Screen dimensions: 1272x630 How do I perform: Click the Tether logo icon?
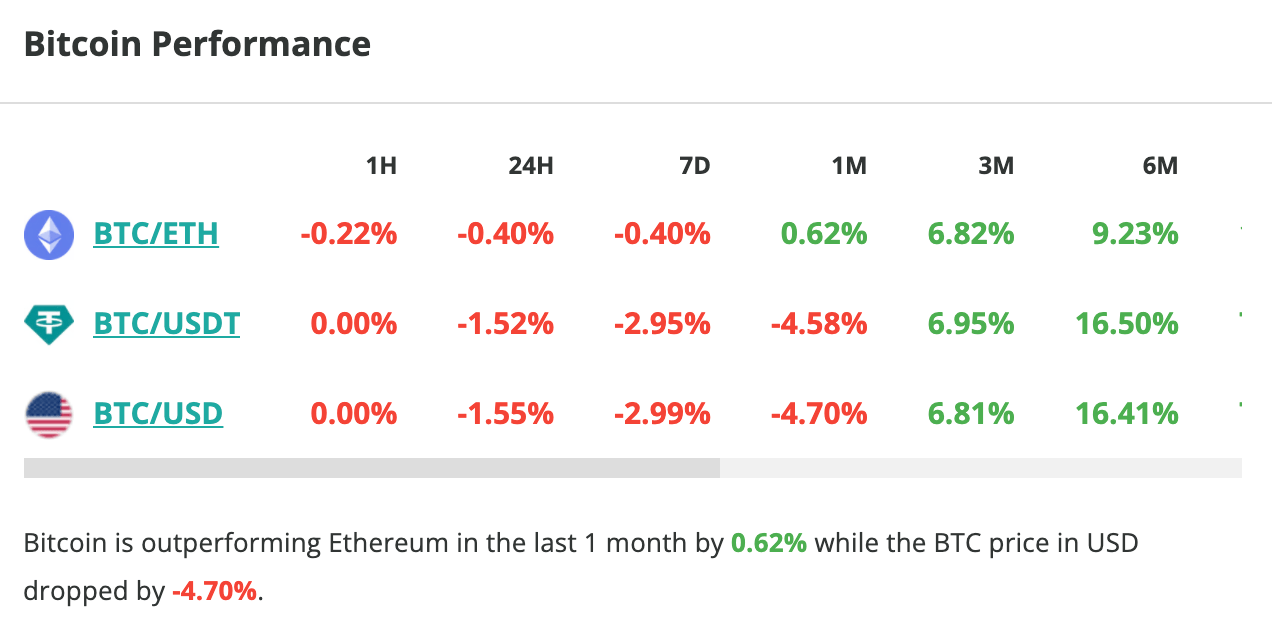tap(49, 324)
